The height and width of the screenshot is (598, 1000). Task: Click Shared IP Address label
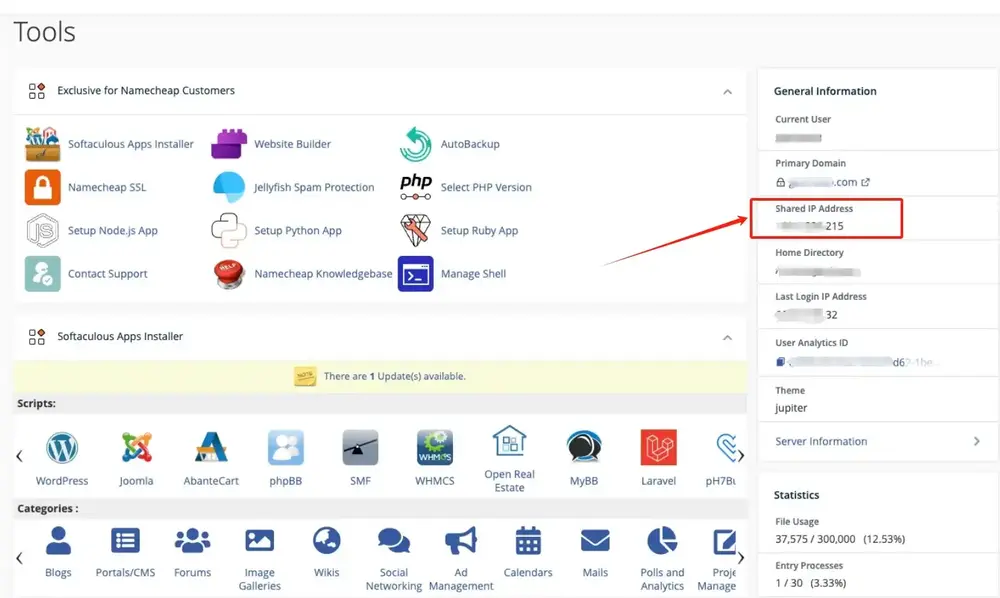coord(814,208)
